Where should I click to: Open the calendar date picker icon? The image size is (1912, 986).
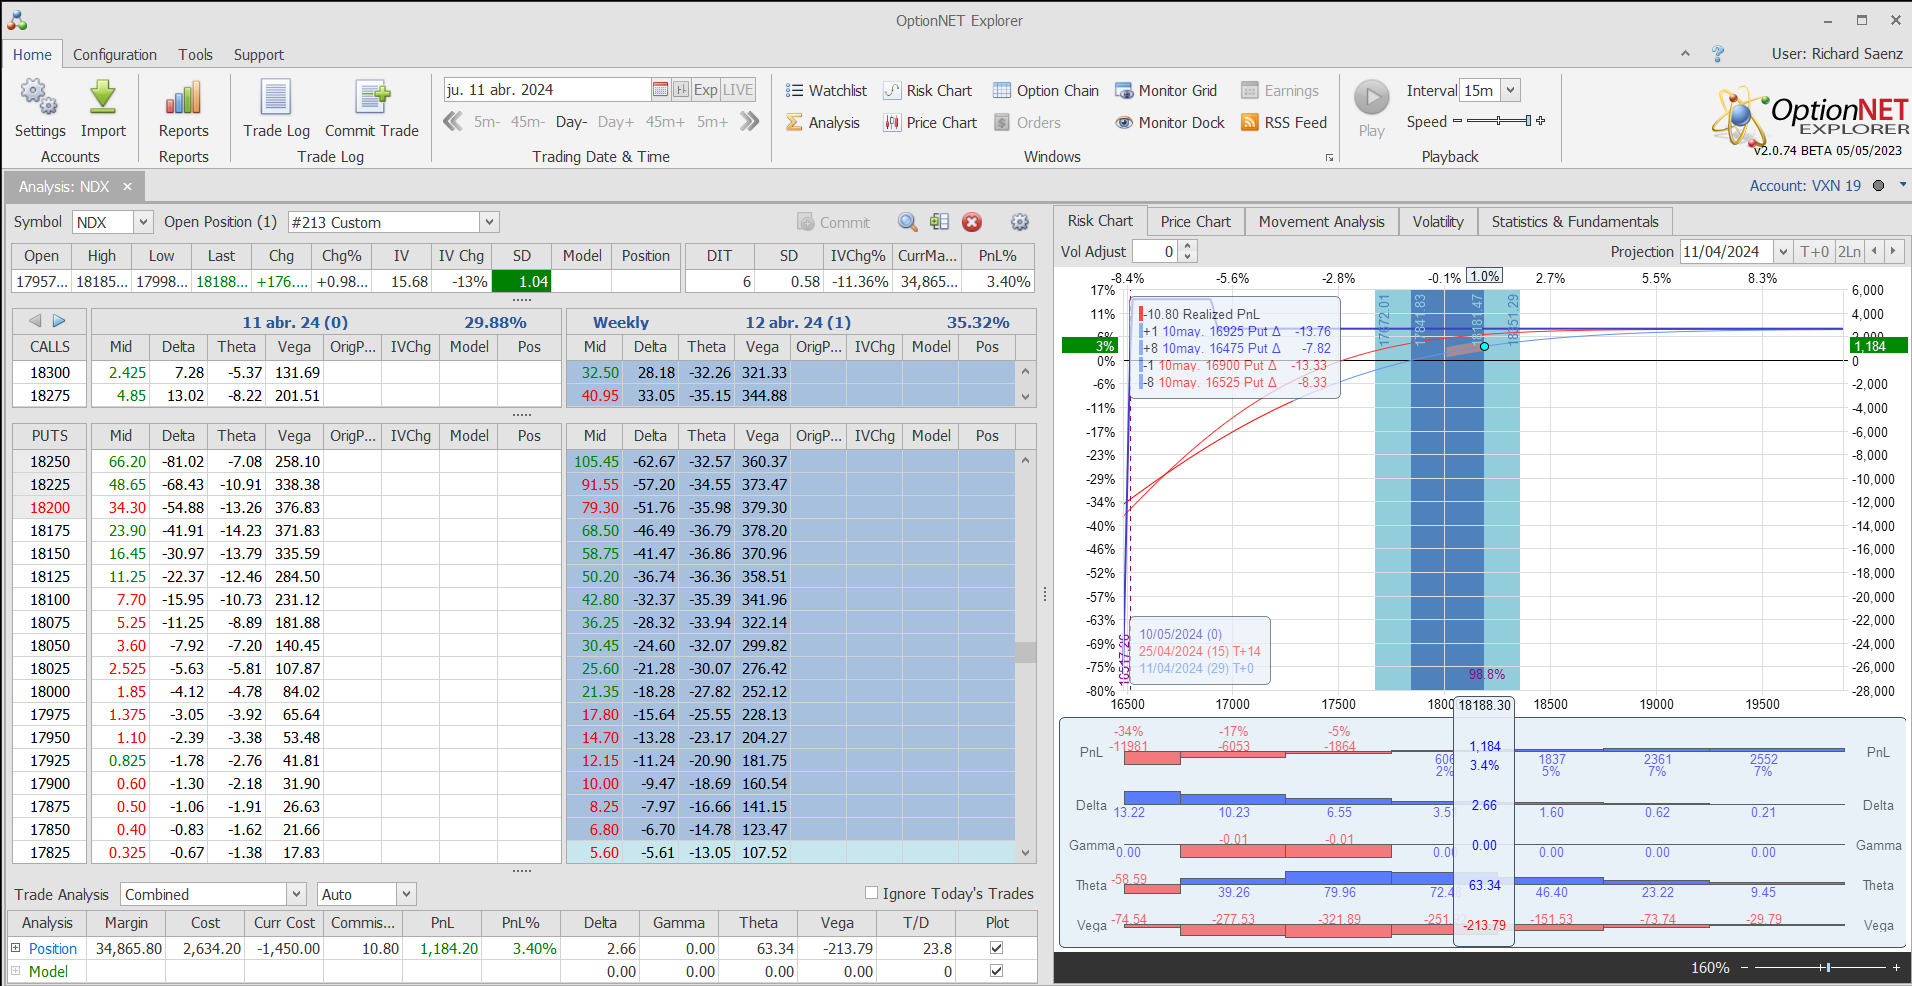(x=660, y=90)
